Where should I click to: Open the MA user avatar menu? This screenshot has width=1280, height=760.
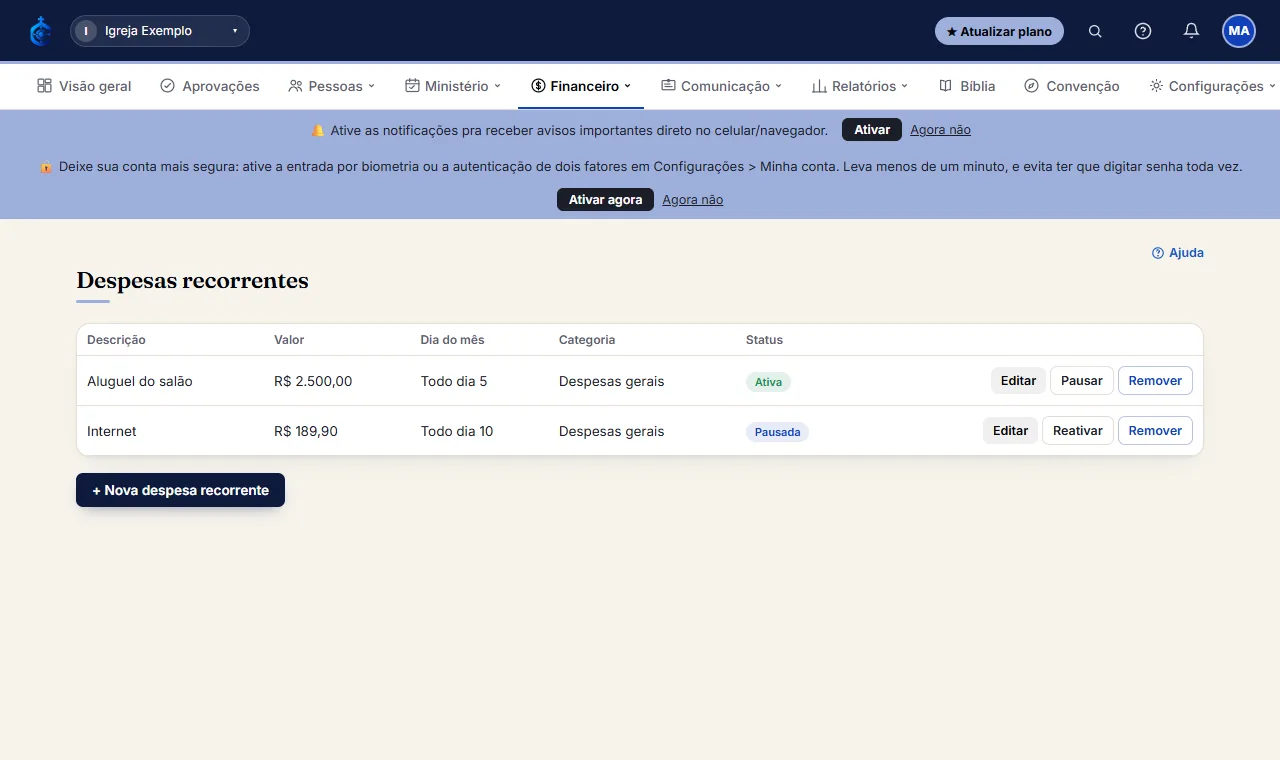pos(1239,31)
